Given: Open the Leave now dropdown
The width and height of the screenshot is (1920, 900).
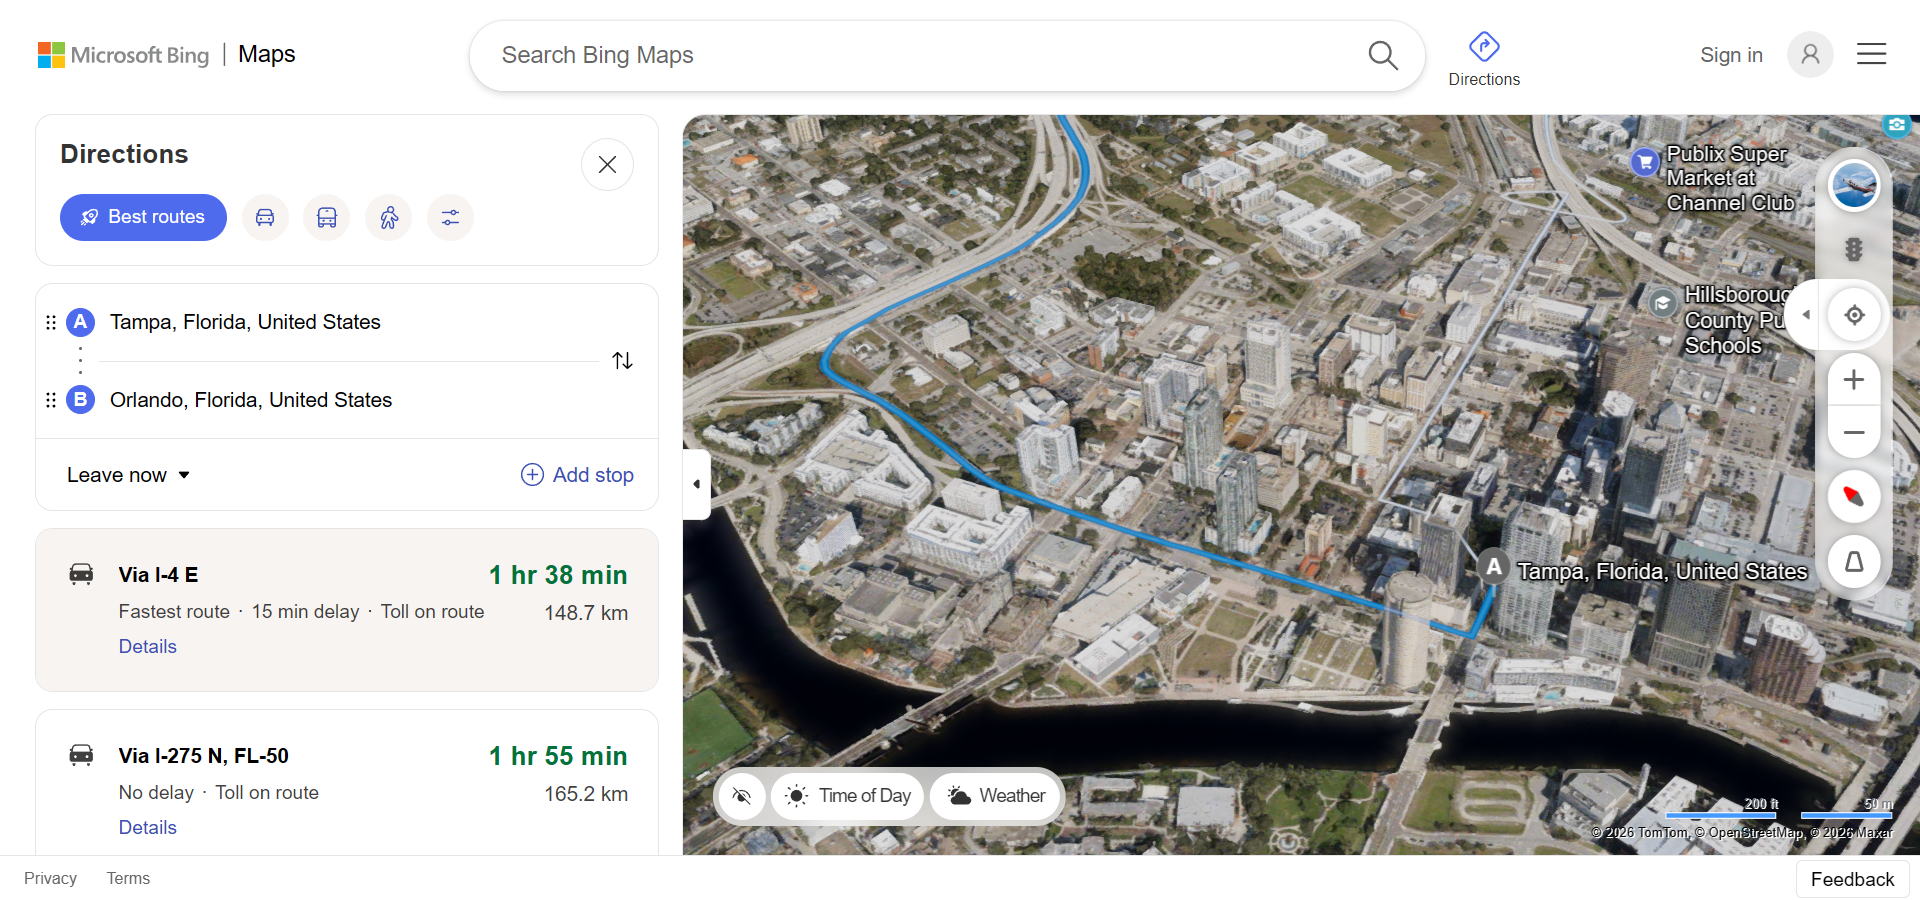Looking at the screenshot, I should click(x=126, y=475).
